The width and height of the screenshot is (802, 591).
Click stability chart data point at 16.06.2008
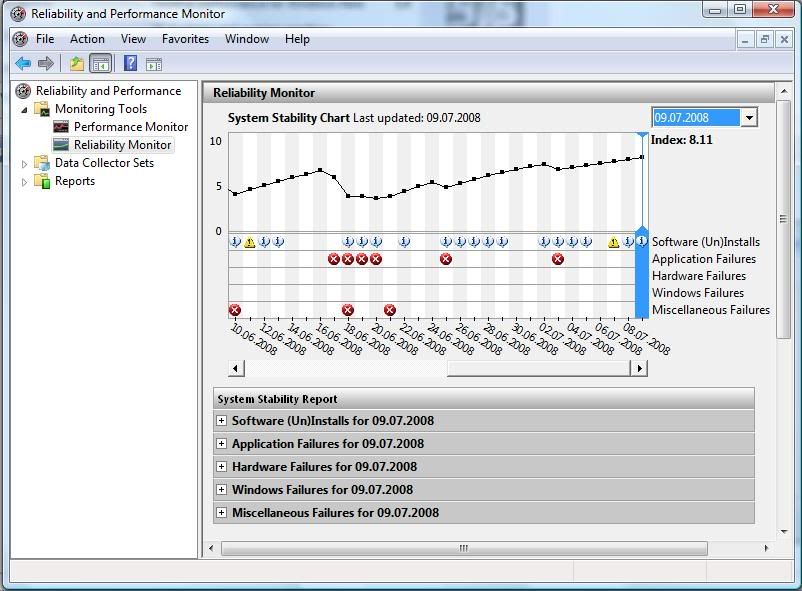(320, 170)
